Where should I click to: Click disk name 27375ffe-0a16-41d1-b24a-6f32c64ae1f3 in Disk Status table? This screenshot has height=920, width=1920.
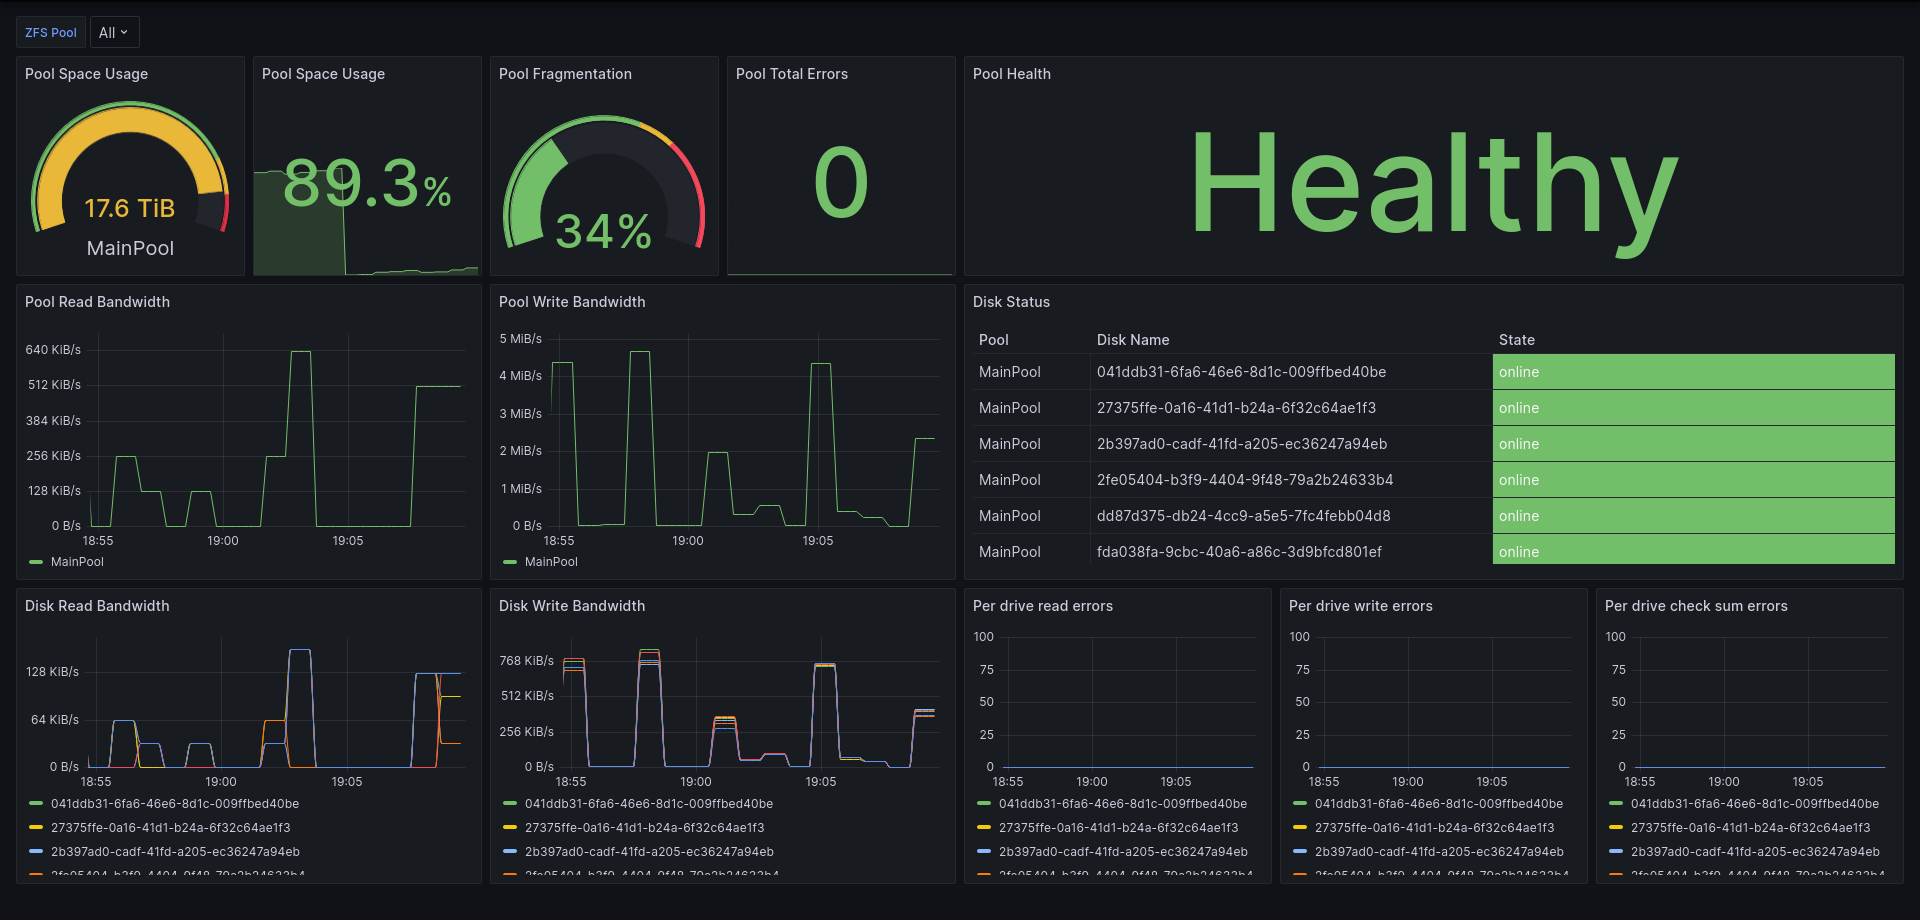coord(1236,408)
